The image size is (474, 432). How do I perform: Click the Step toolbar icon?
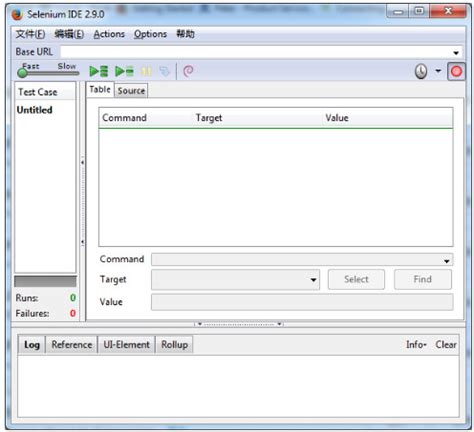click(x=165, y=71)
